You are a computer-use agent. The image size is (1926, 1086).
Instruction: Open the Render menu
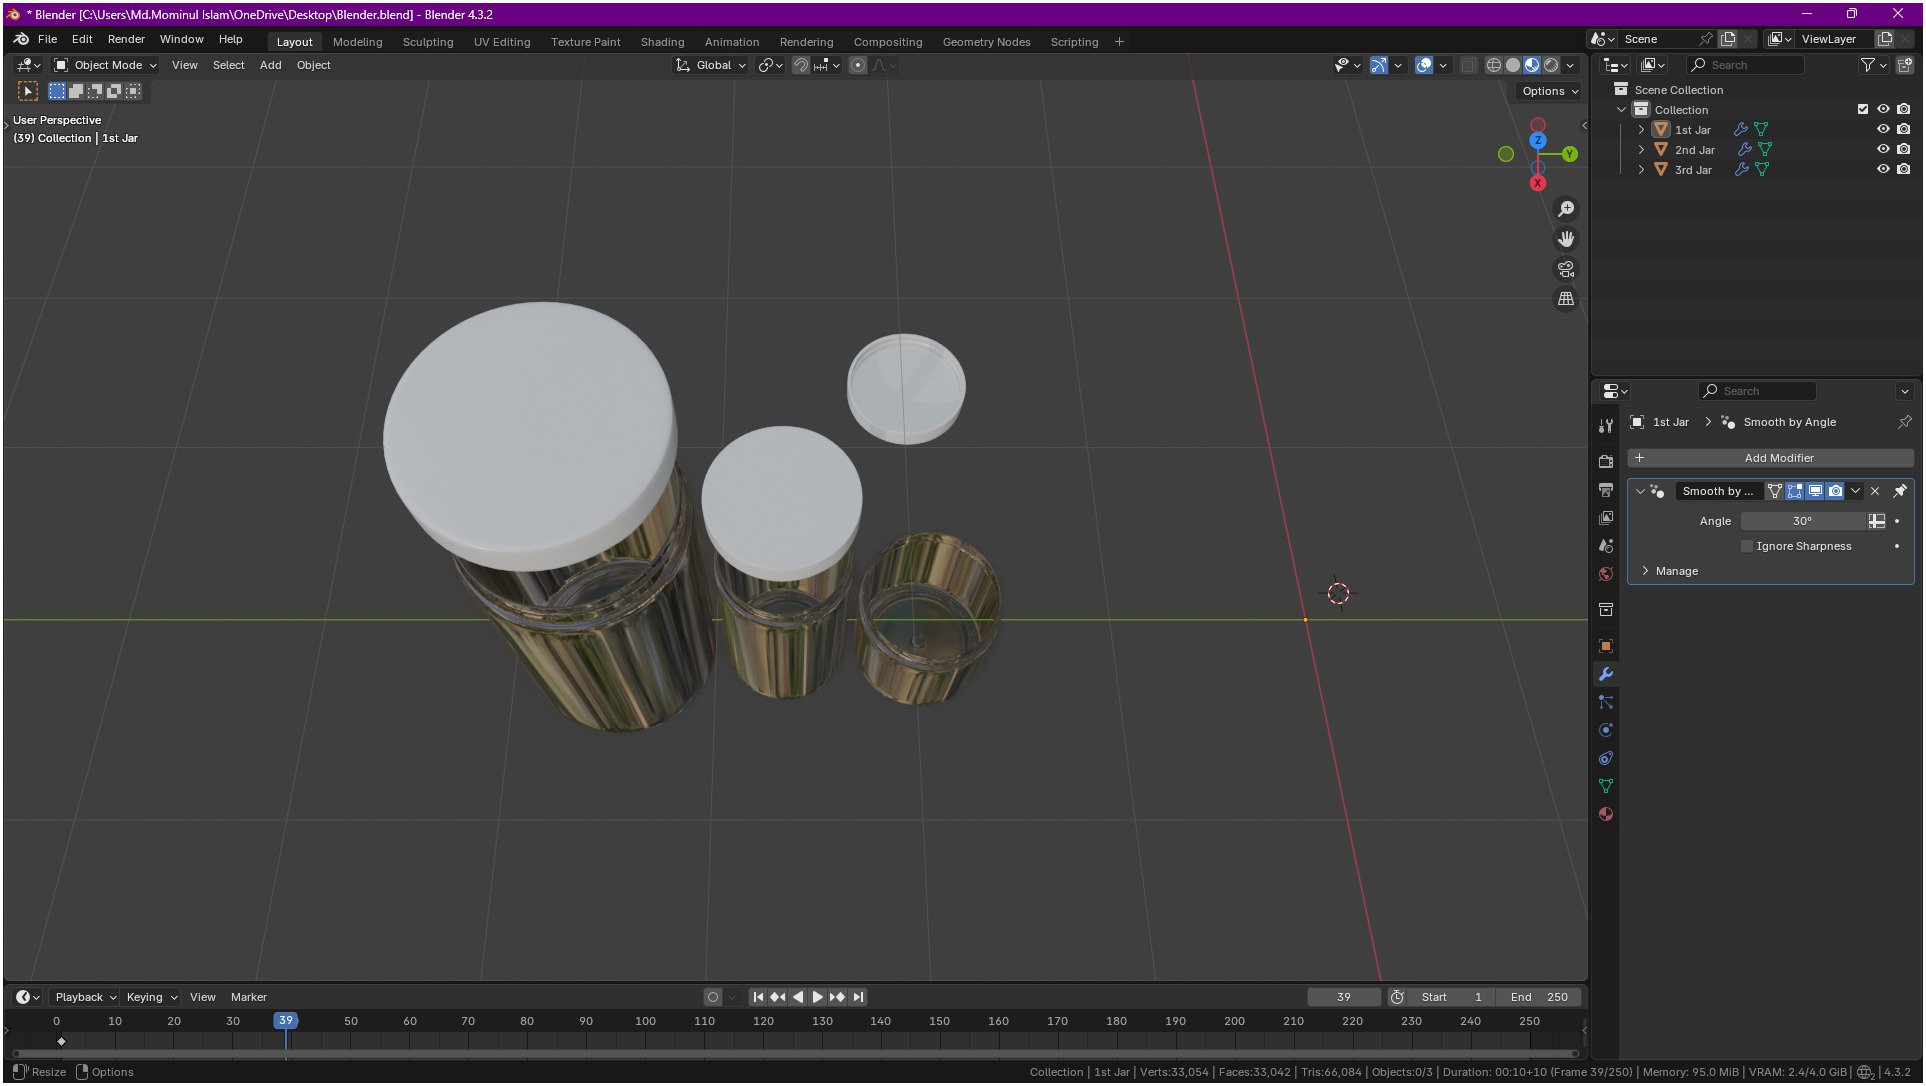[126, 39]
